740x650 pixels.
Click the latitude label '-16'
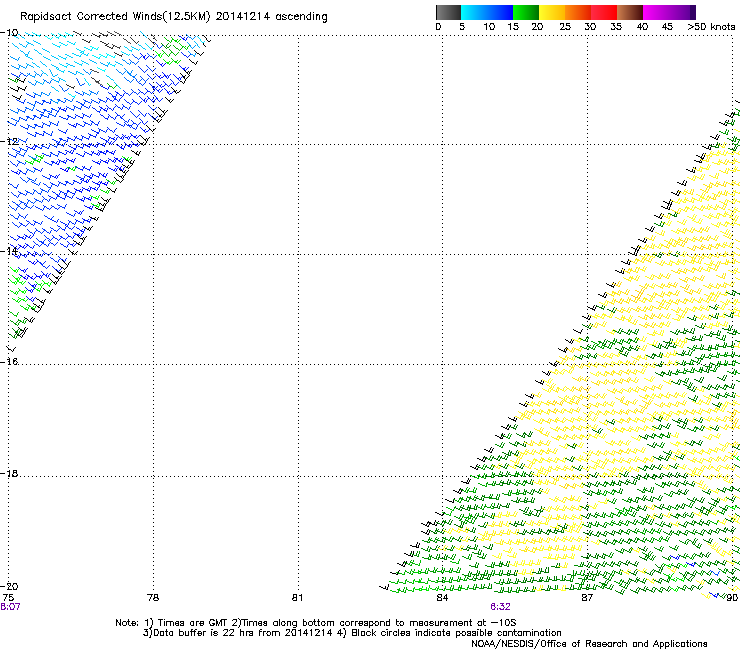click(9, 362)
